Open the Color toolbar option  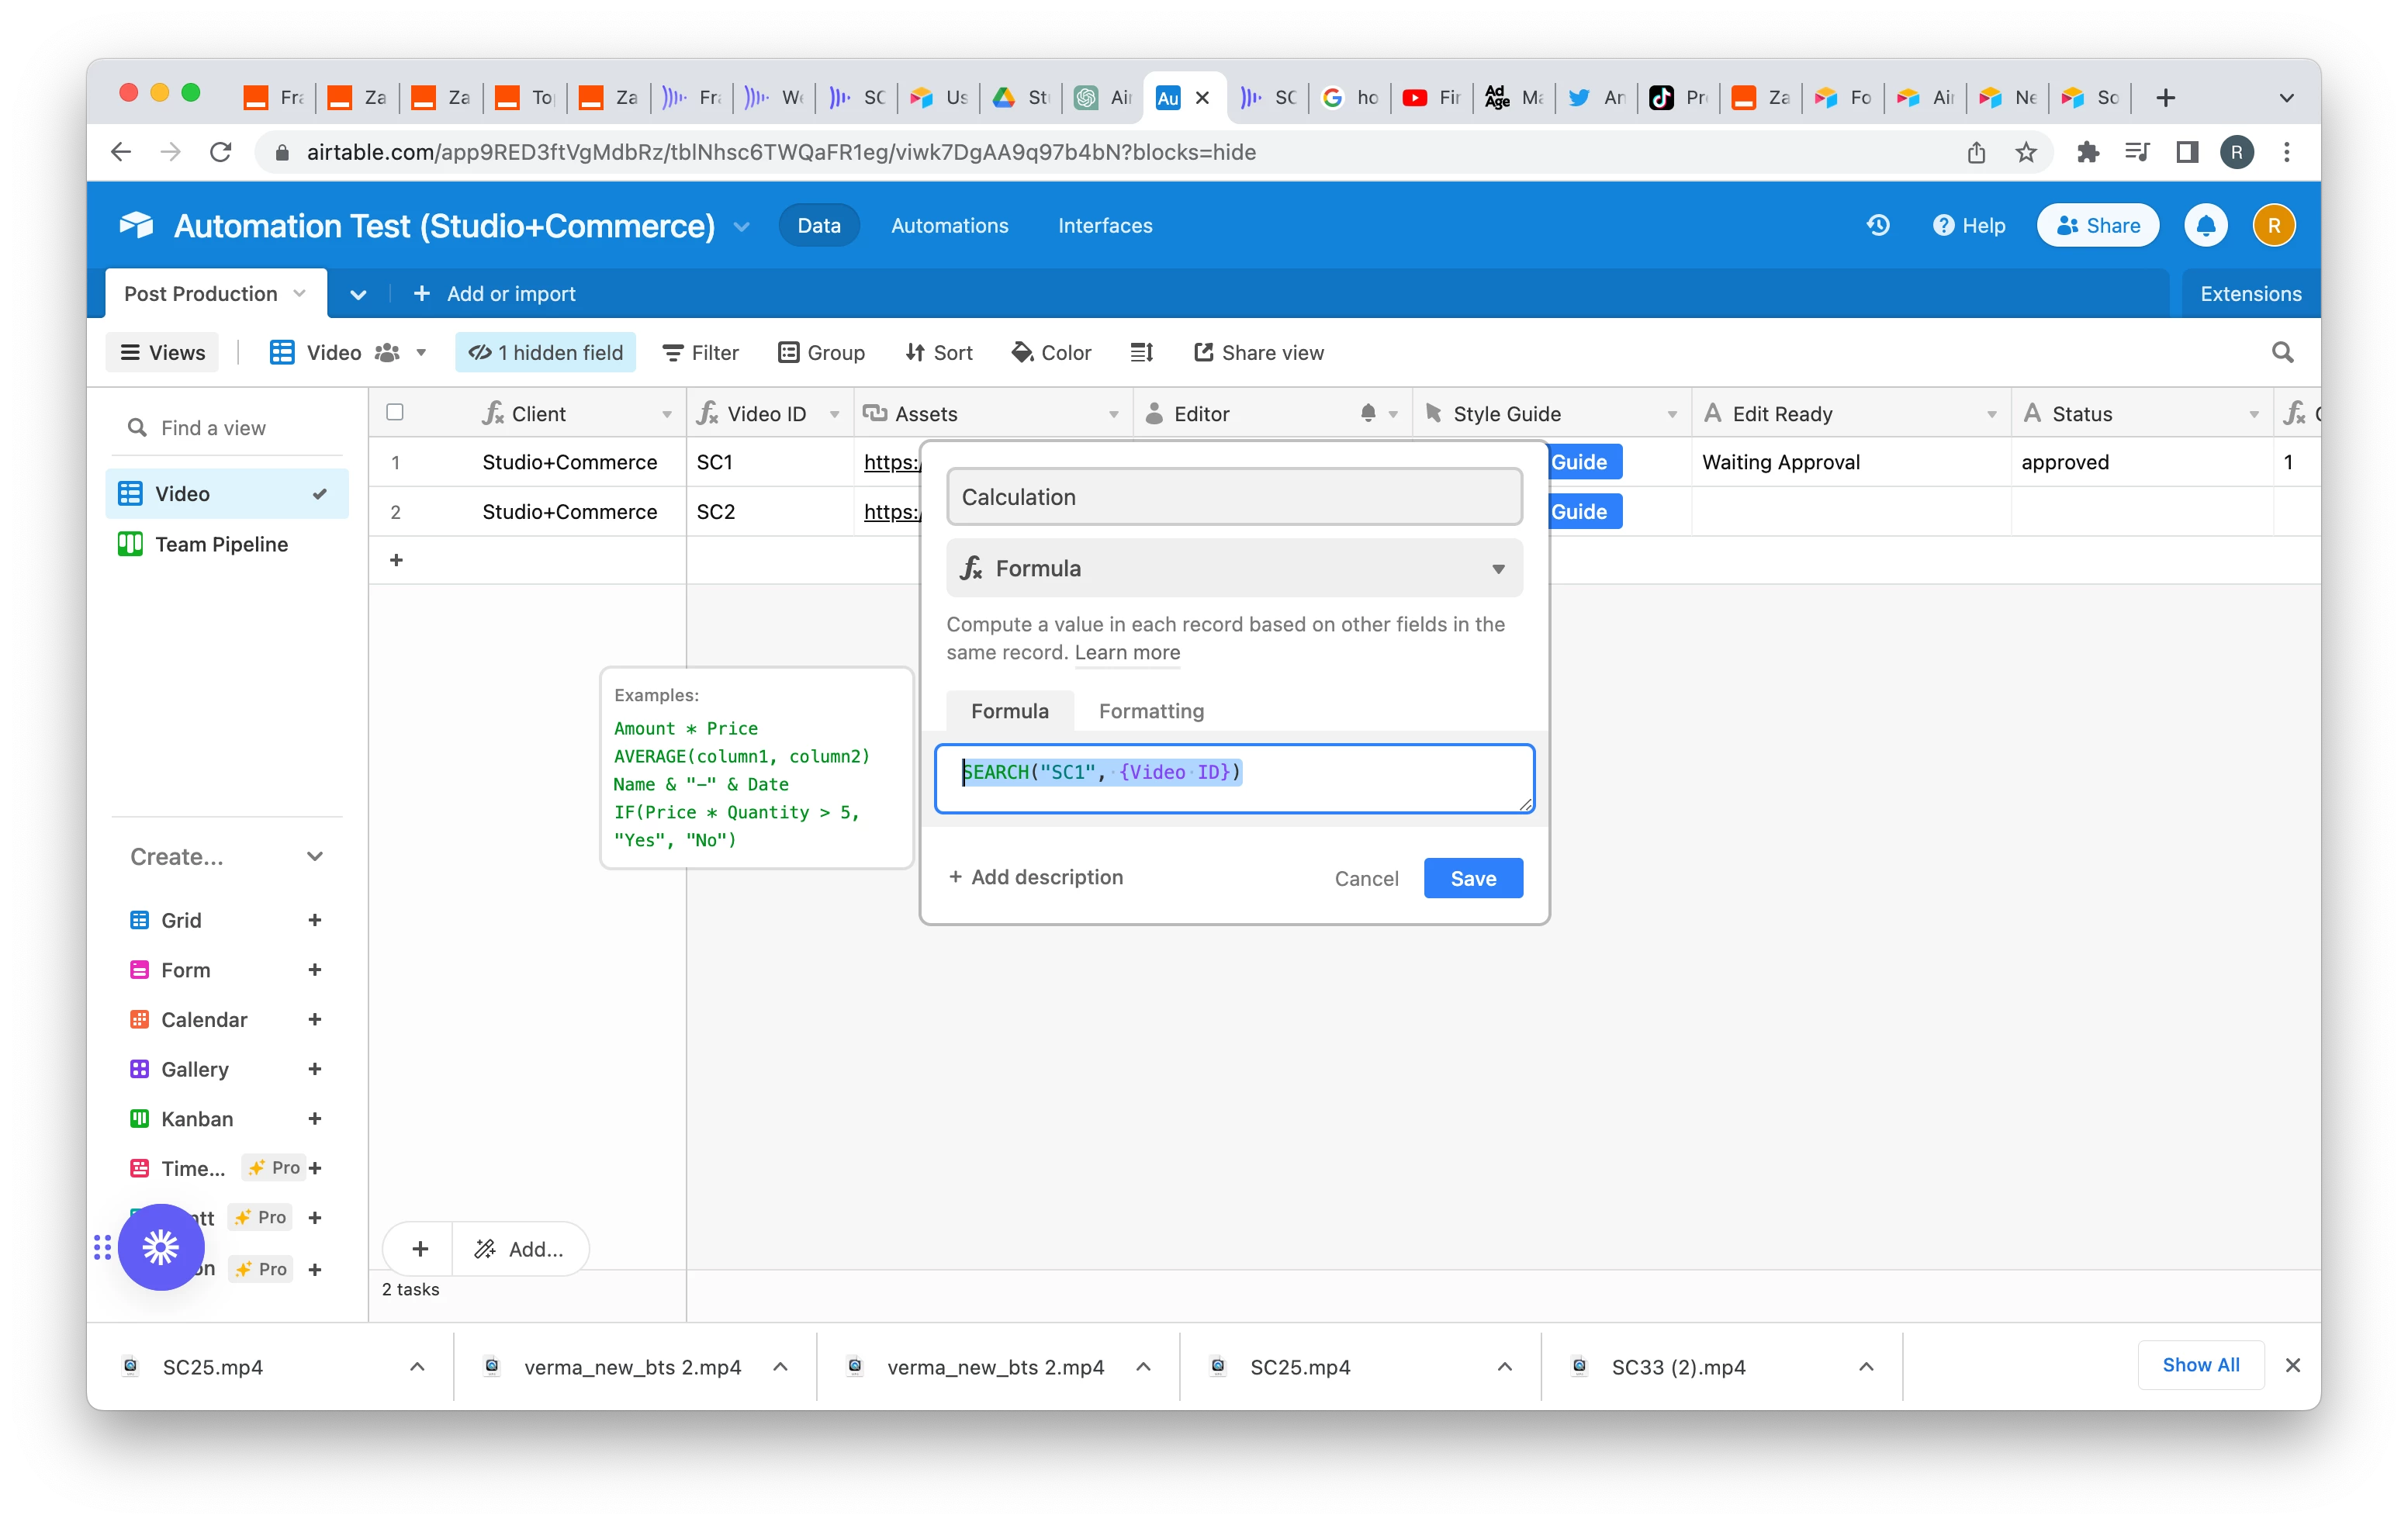pos(1051,352)
